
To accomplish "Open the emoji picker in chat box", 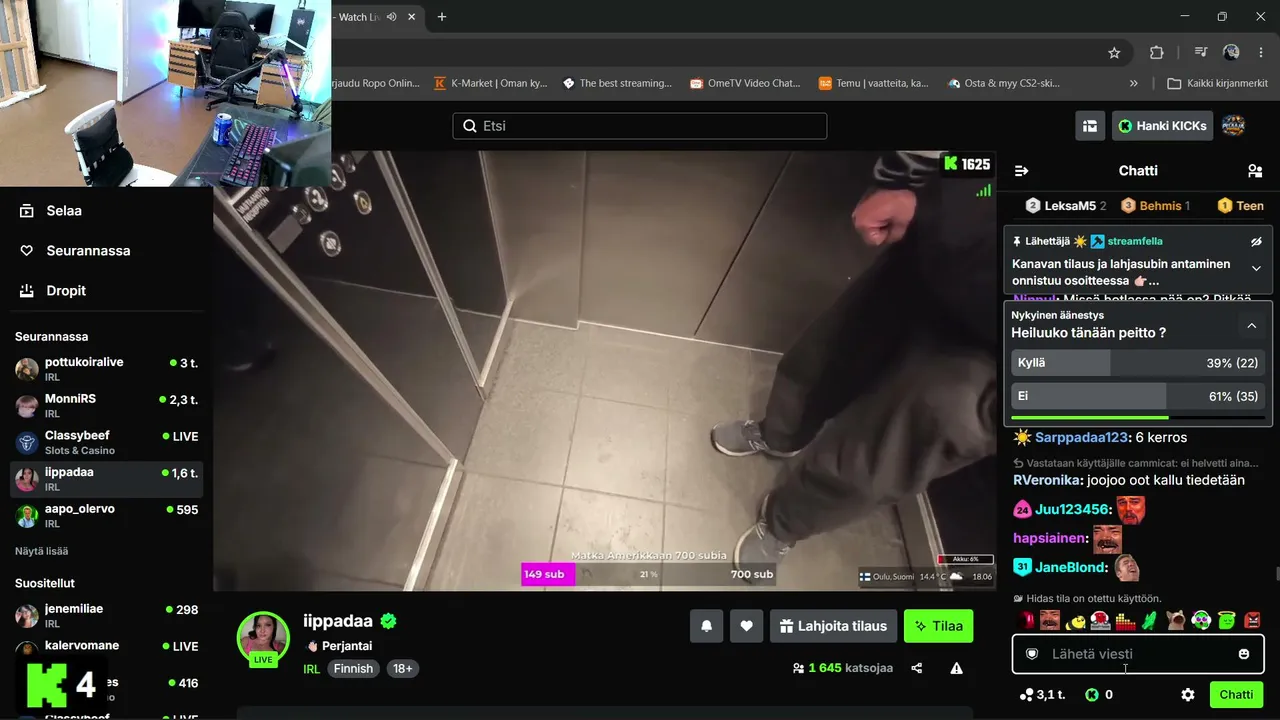I will pos(1244,654).
